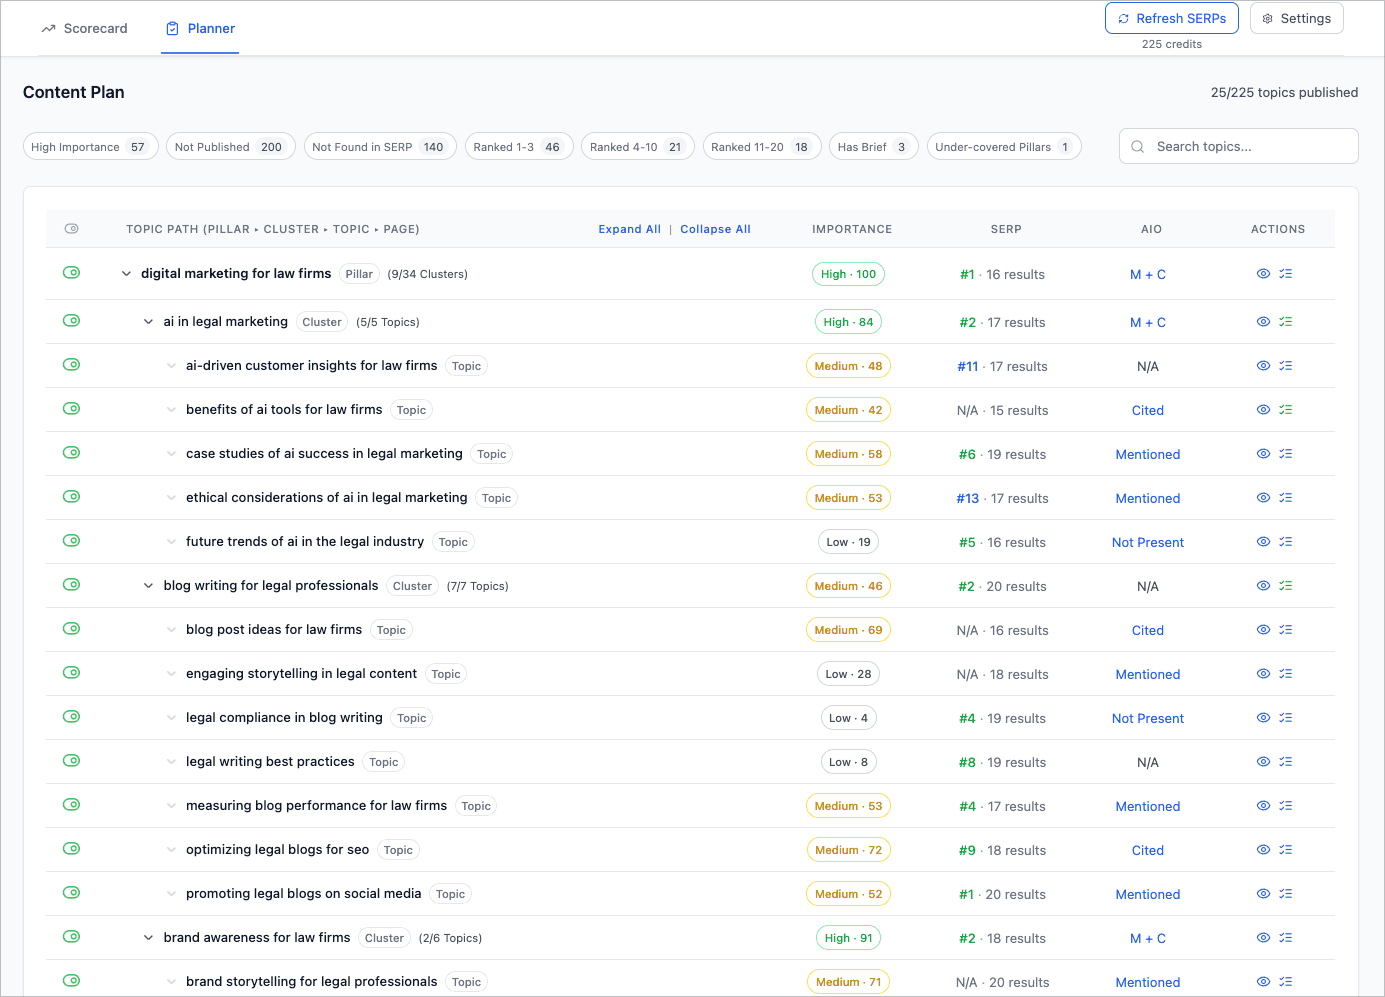Toggle the publish switch for ai-driven customer insights for law firms
This screenshot has width=1385, height=997.
tap(71, 364)
